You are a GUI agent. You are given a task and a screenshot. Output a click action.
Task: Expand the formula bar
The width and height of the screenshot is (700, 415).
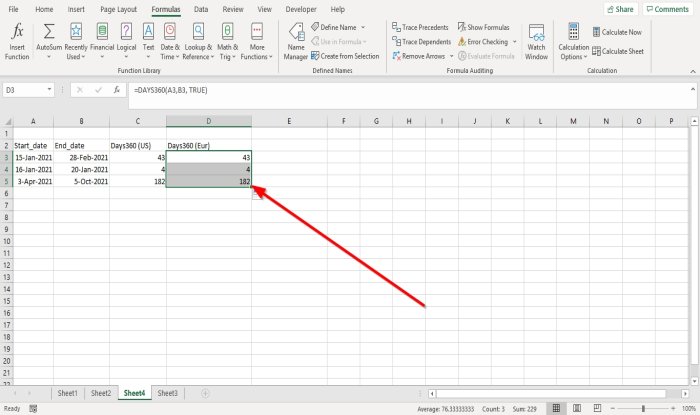point(693,89)
